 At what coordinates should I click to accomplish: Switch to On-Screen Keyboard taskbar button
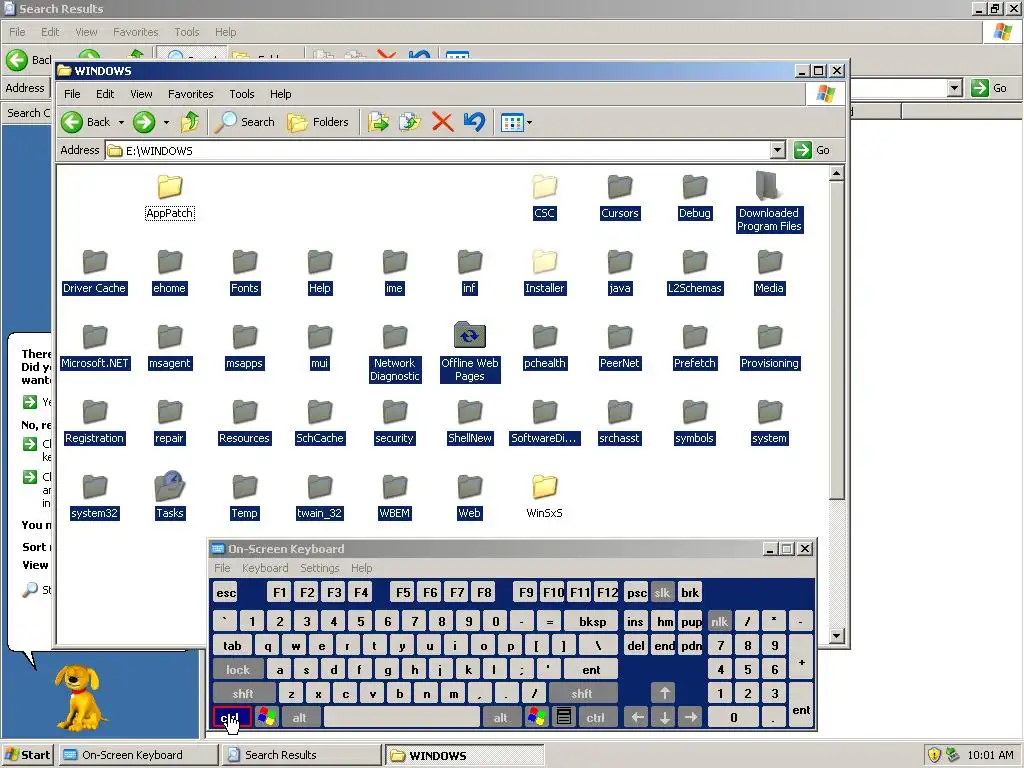click(x=138, y=755)
